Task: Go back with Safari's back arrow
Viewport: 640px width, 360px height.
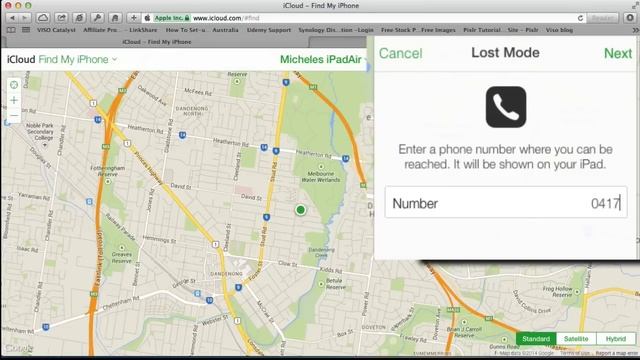Action: click(x=12, y=18)
